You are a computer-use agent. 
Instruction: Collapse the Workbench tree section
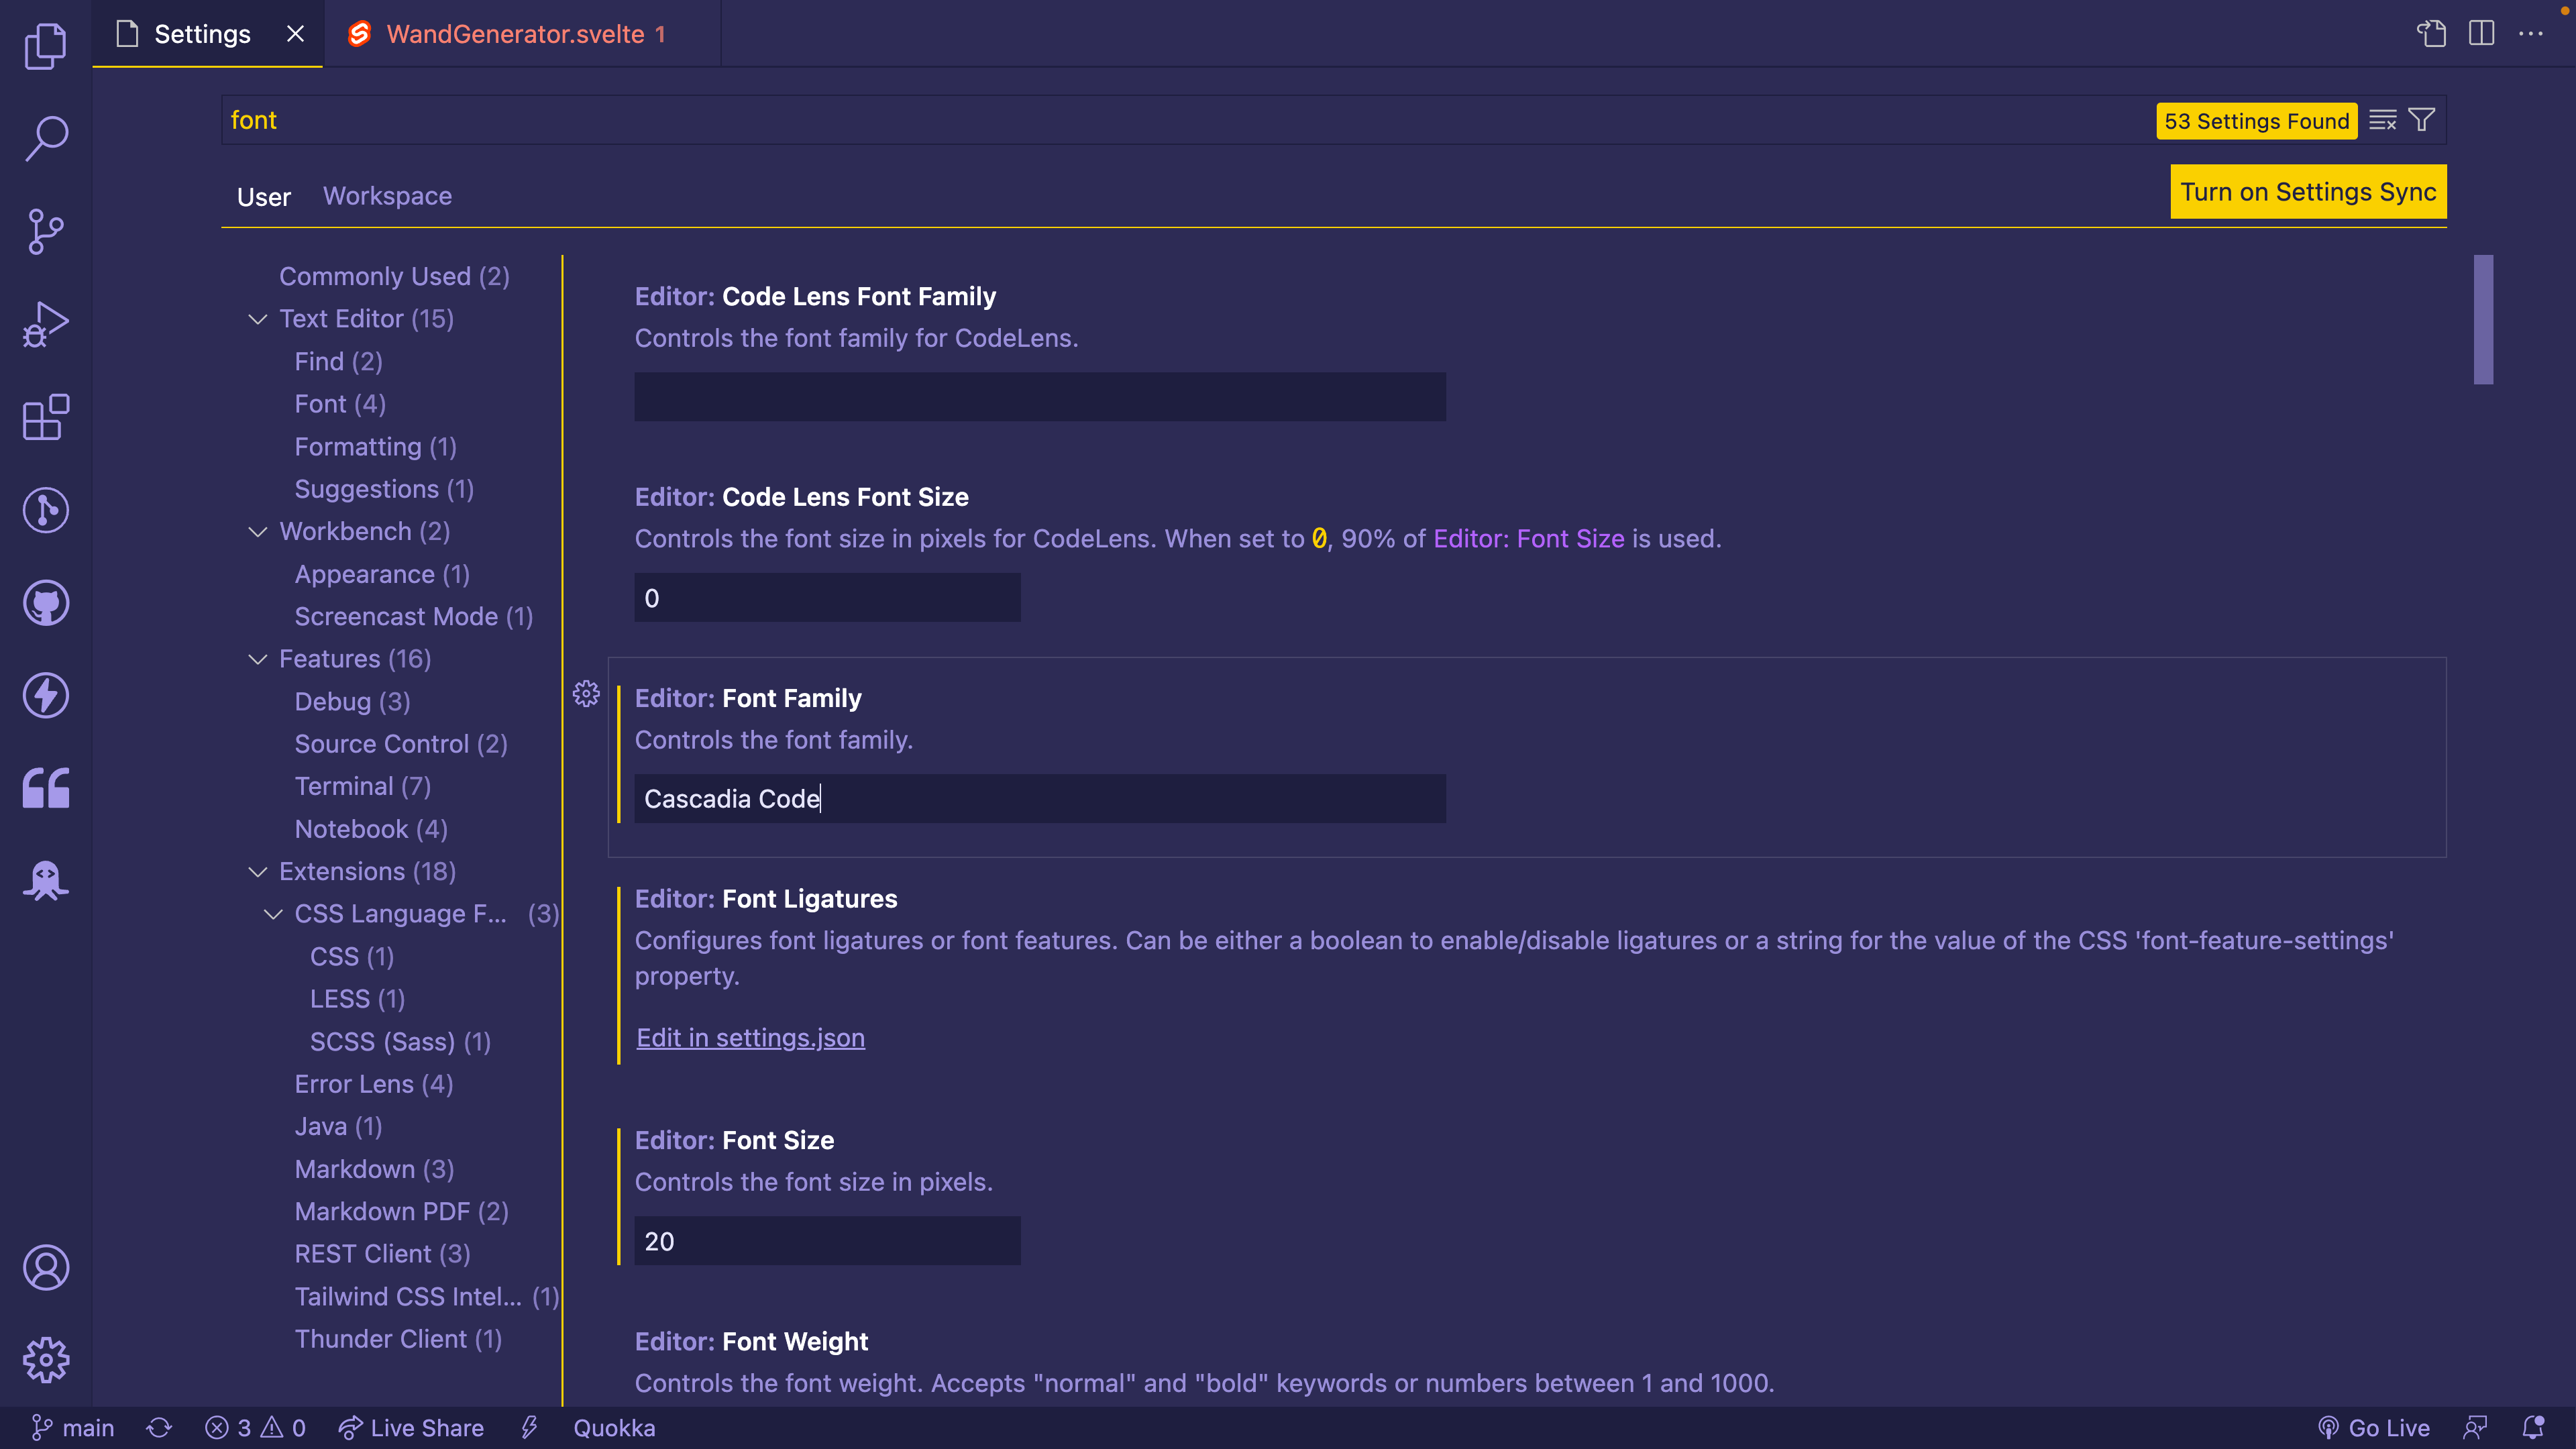point(258,532)
